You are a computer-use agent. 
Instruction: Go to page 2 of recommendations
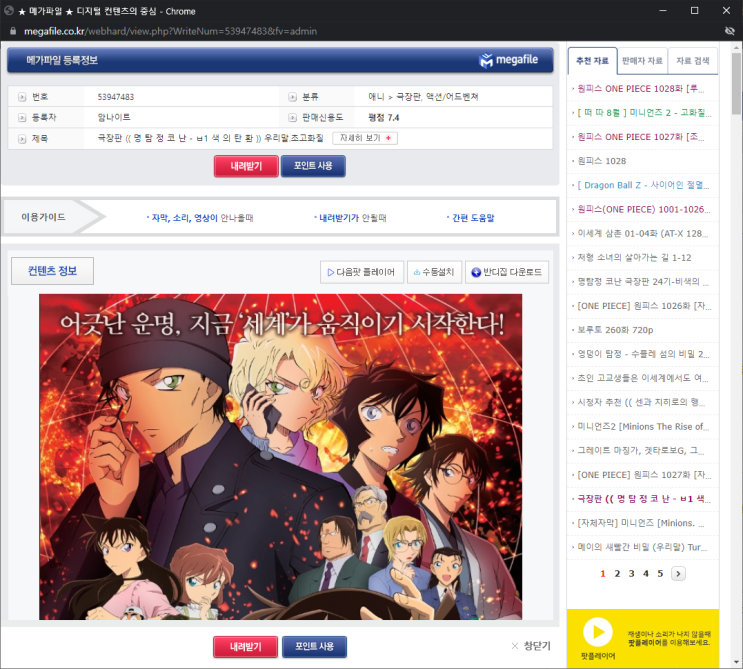(617, 574)
